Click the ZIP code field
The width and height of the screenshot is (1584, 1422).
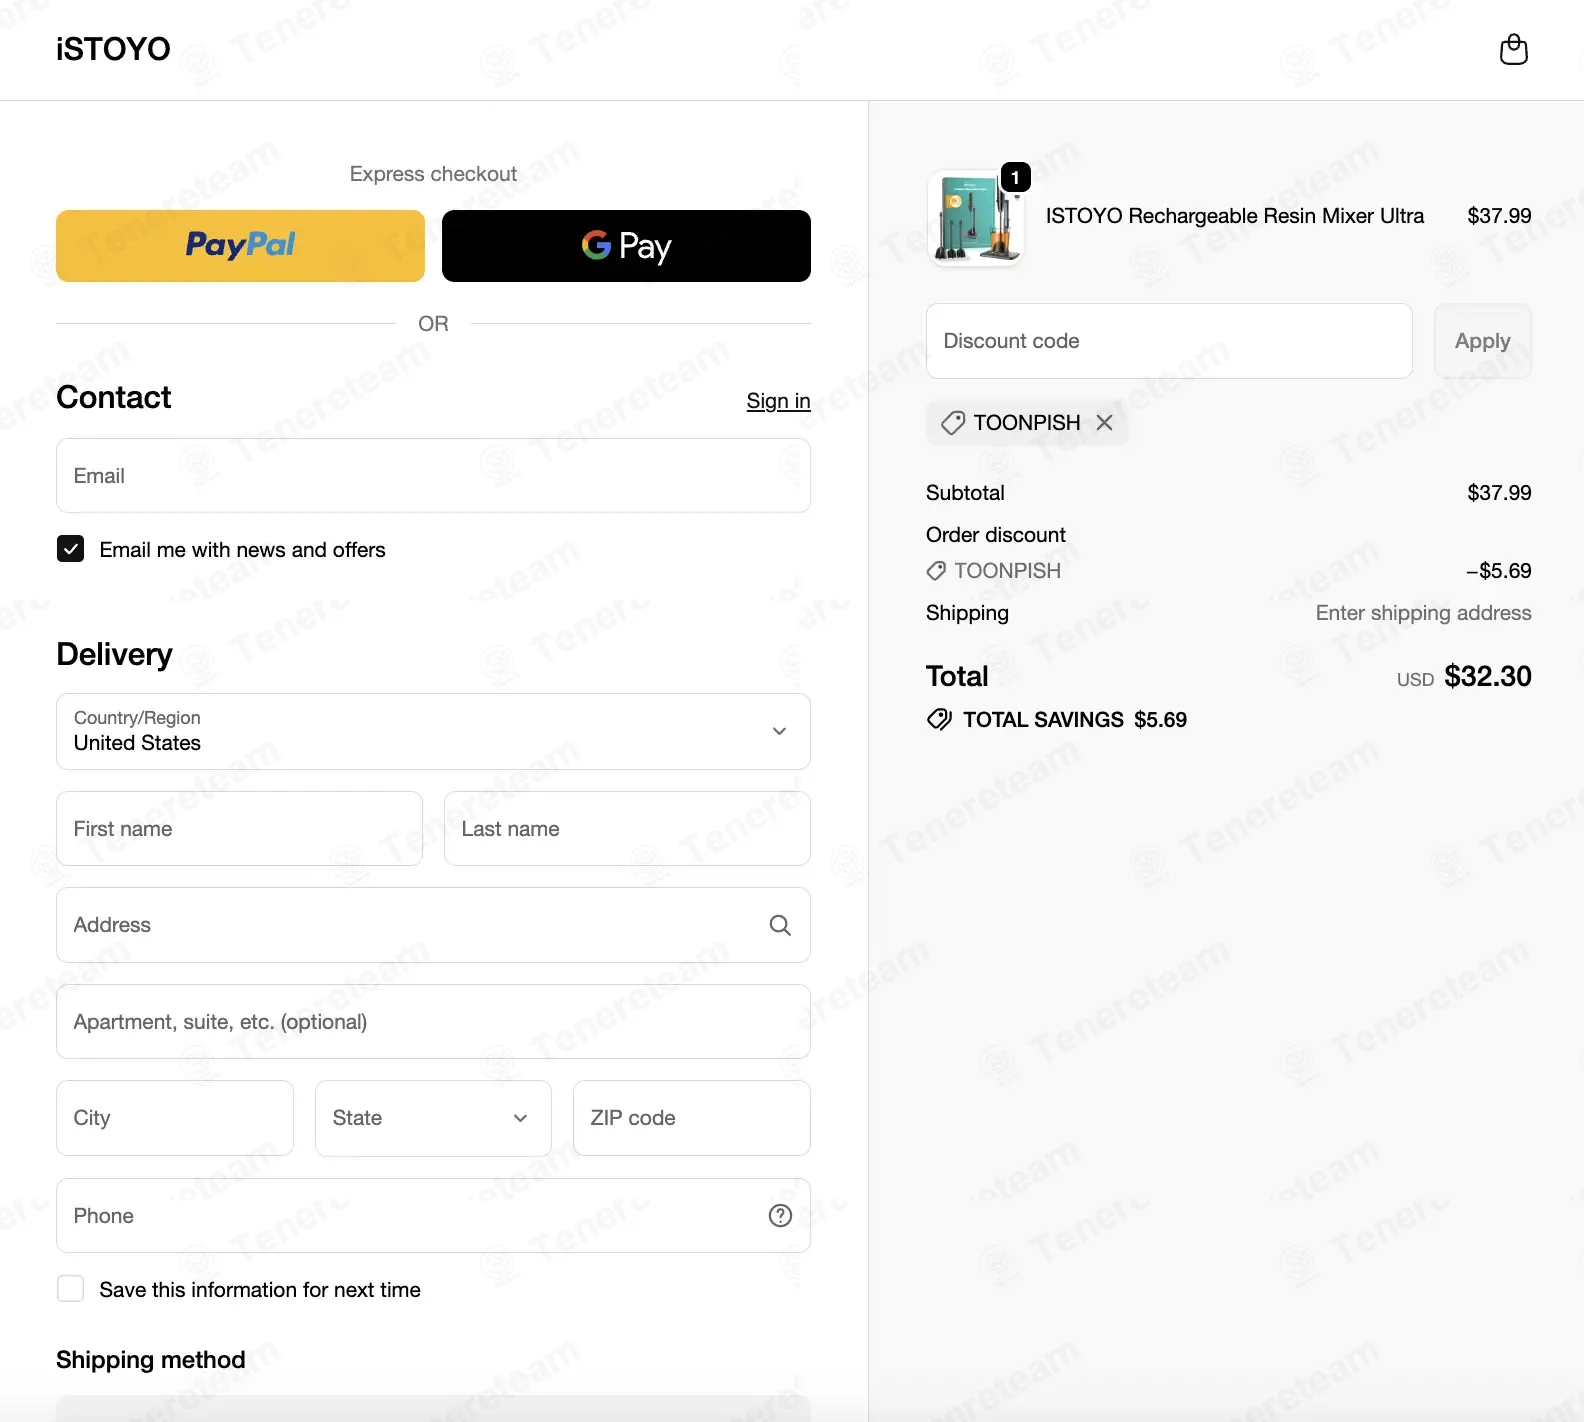[691, 1118]
